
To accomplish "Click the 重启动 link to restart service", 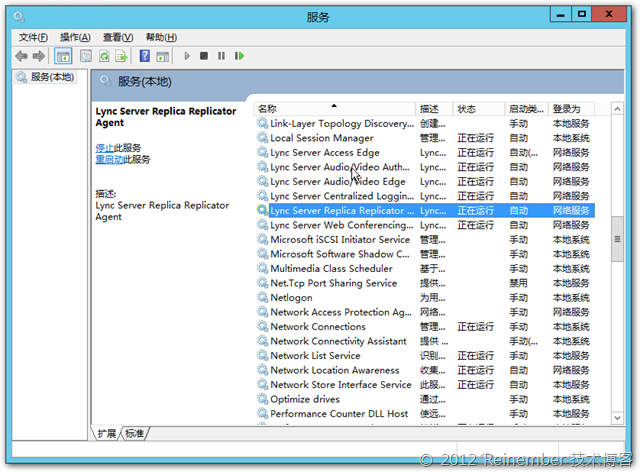I will click(109, 159).
